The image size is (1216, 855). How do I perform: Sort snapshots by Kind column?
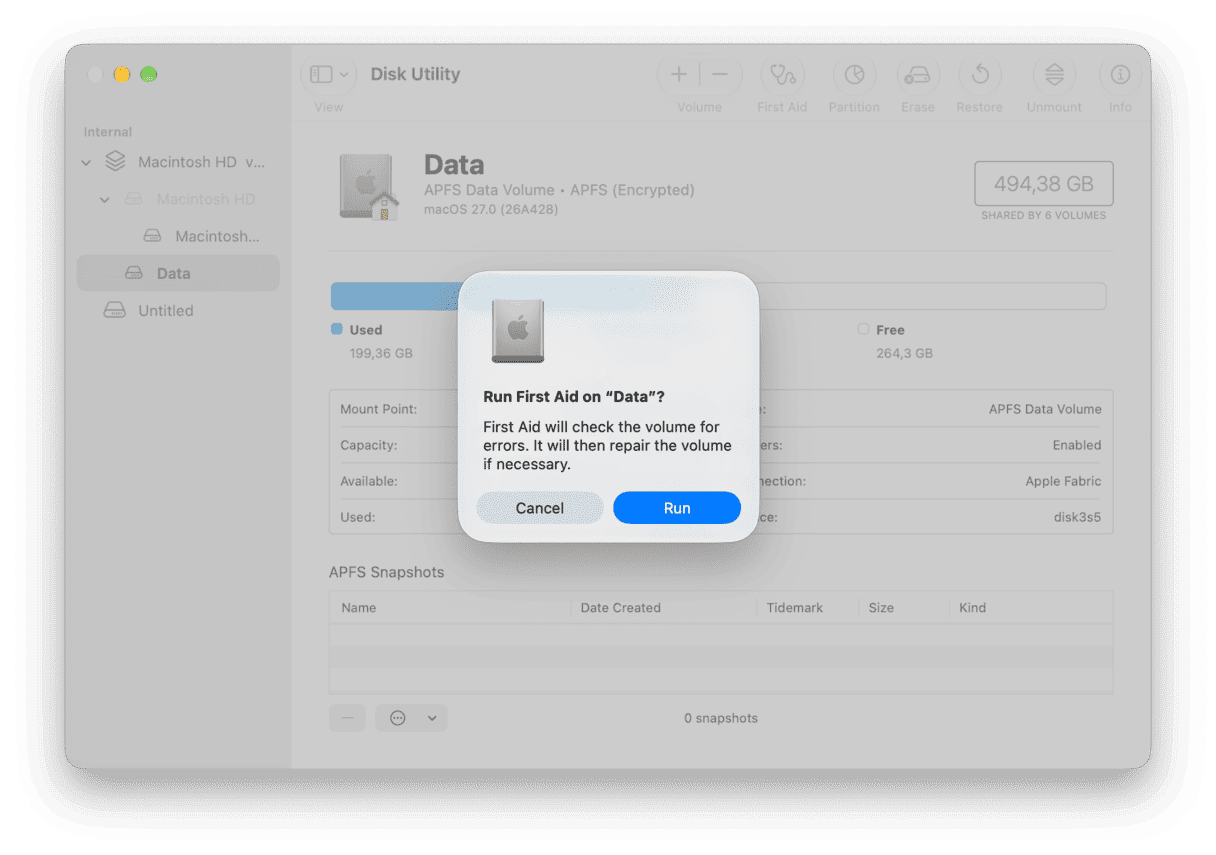(x=972, y=607)
